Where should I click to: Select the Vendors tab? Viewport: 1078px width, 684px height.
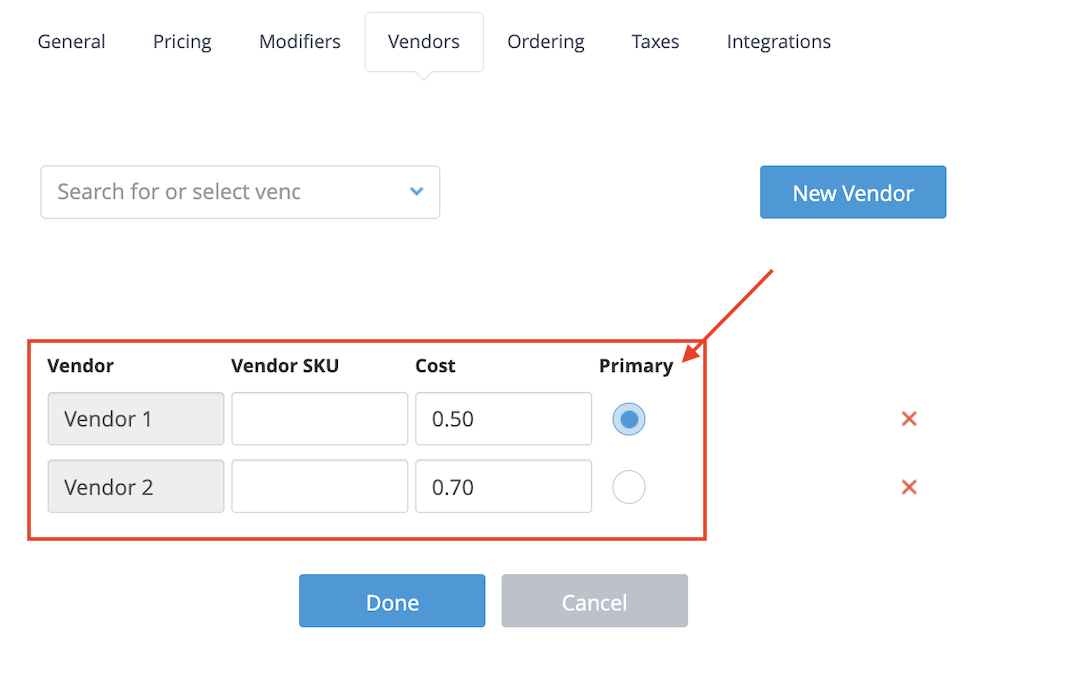point(424,42)
